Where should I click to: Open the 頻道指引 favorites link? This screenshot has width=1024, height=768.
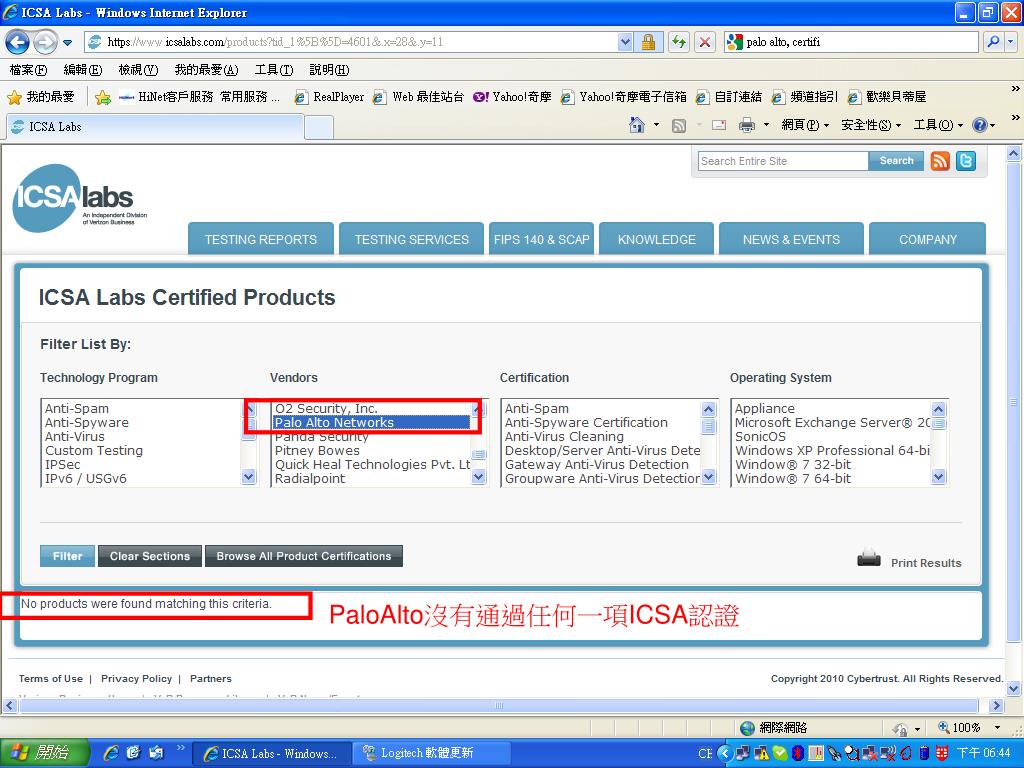pyautogui.click(x=805, y=97)
